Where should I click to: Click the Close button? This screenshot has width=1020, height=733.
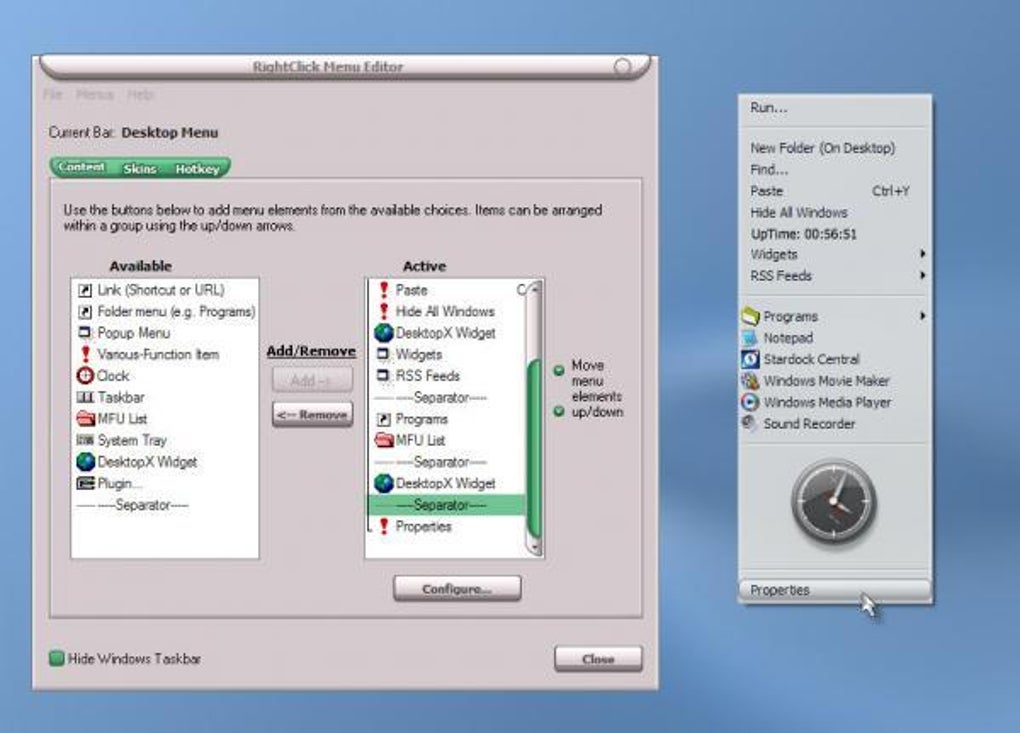tap(598, 659)
